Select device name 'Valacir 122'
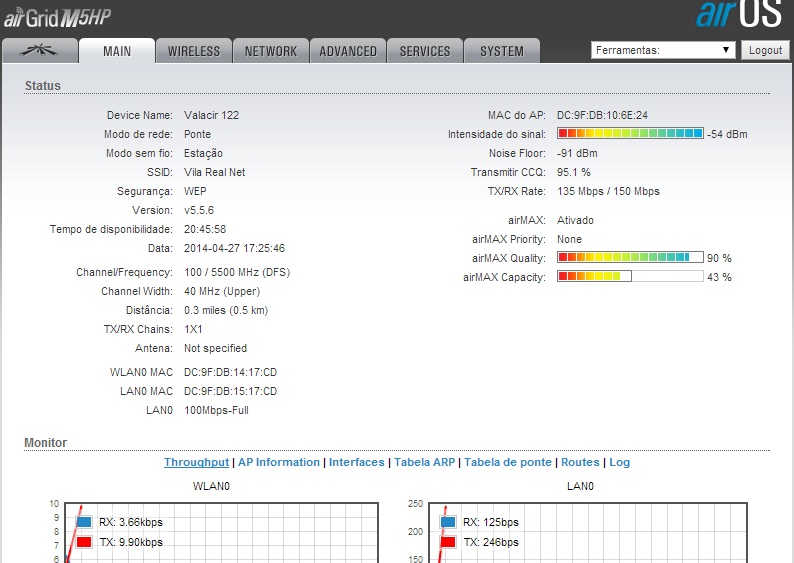This screenshot has height=563, width=794. (211, 115)
